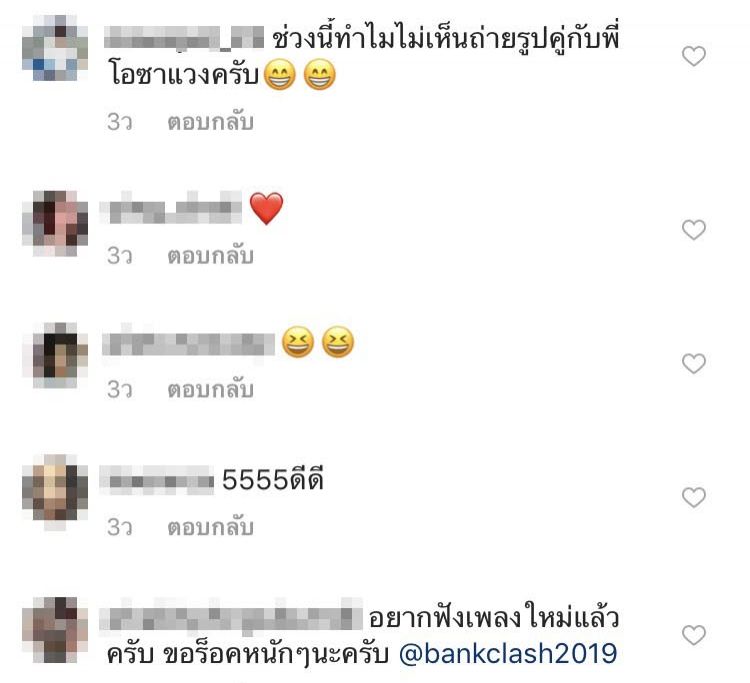This screenshot has width=750, height=683.
Task: Like the 5555ดีดี comment
Action: 694,497
